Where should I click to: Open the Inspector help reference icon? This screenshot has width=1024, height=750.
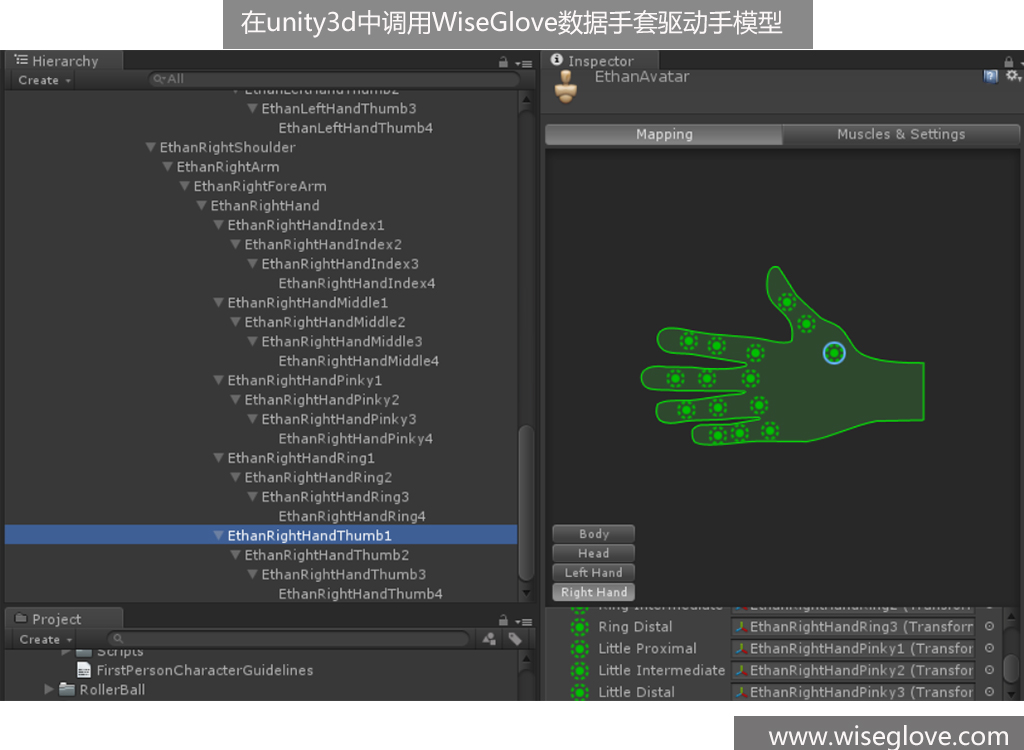point(990,76)
